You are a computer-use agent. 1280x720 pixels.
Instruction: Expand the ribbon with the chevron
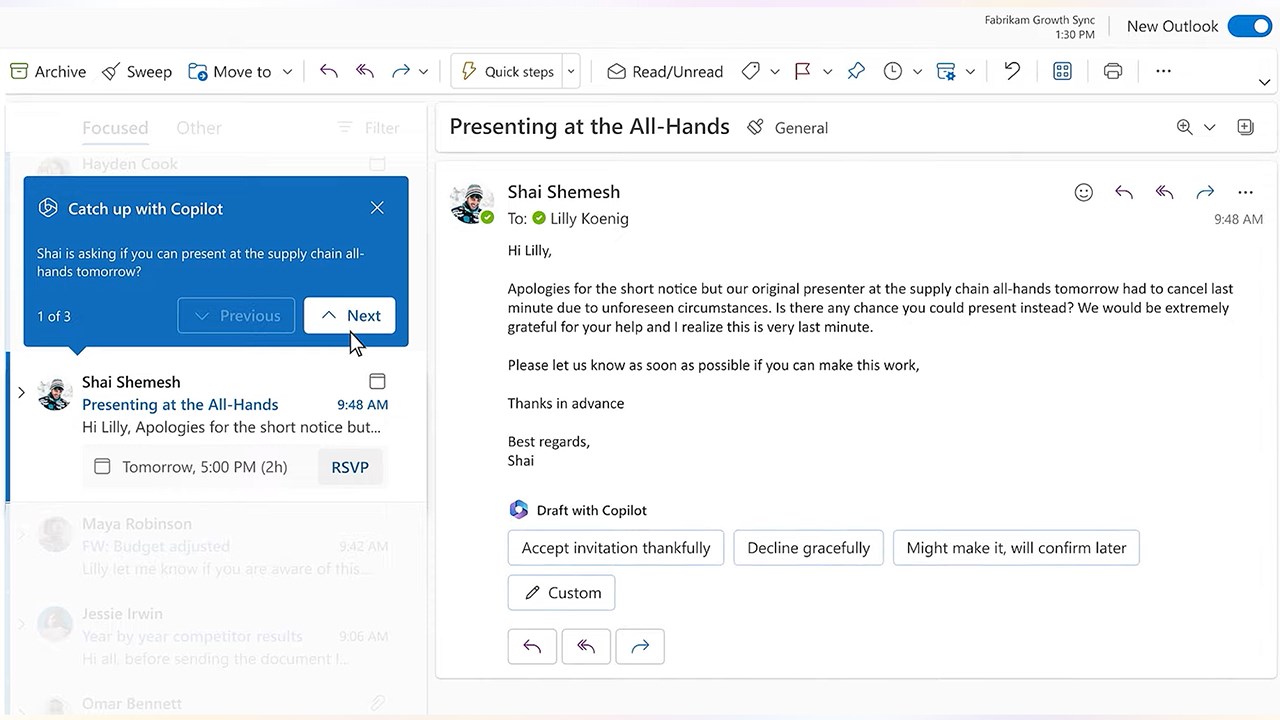point(1264,82)
